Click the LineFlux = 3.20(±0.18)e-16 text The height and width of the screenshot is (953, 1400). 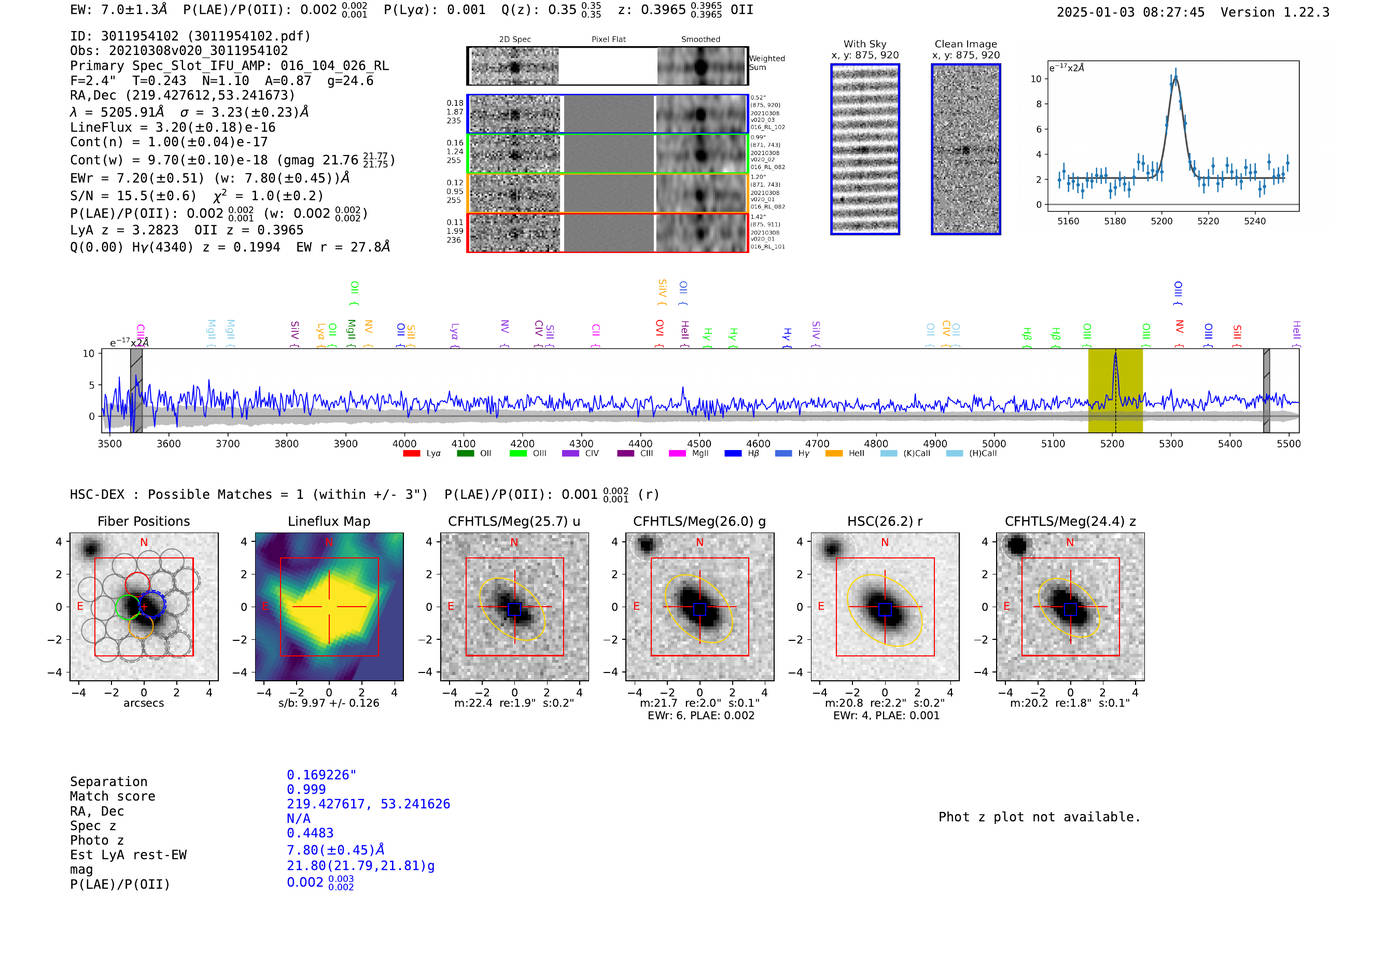[173, 127]
